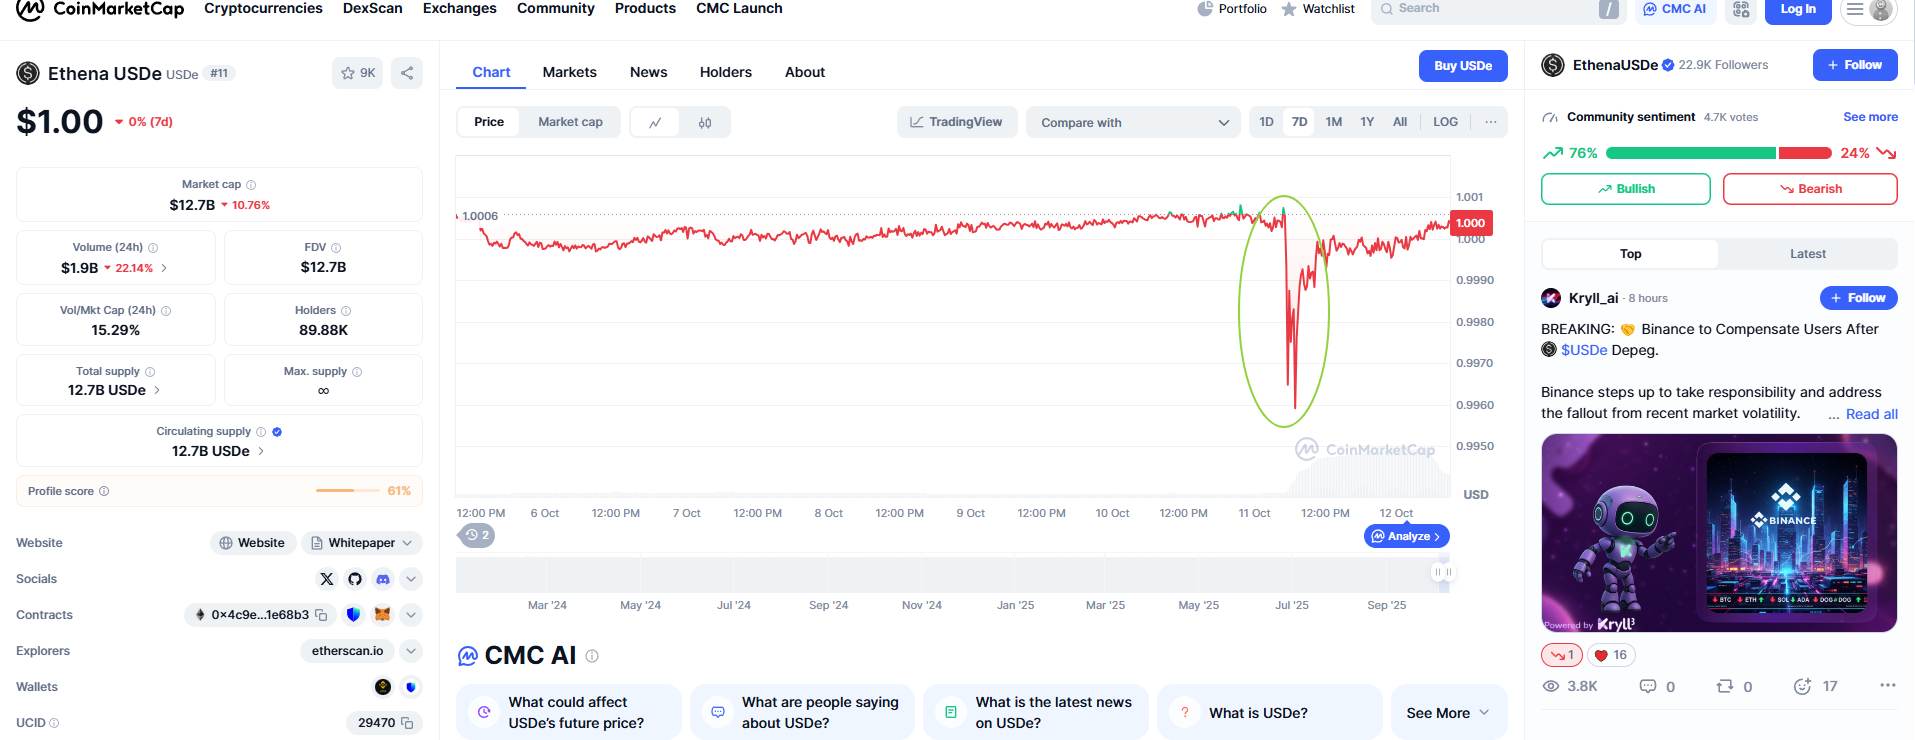This screenshot has width=1915, height=740.
Task: Switch to the Holders tab
Action: point(726,72)
